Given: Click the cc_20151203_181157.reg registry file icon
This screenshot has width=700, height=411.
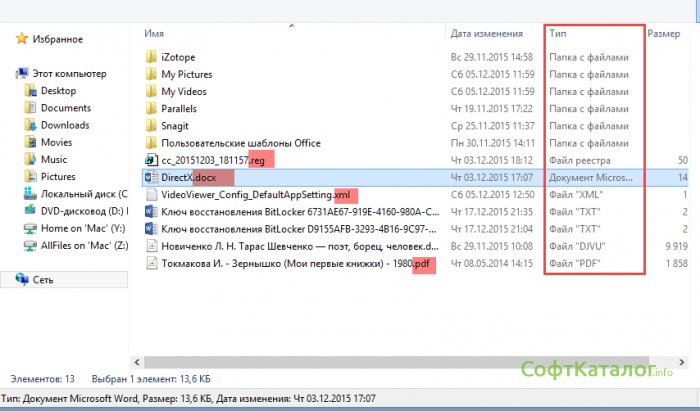Looking at the screenshot, I should pyautogui.click(x=152, y=160).
